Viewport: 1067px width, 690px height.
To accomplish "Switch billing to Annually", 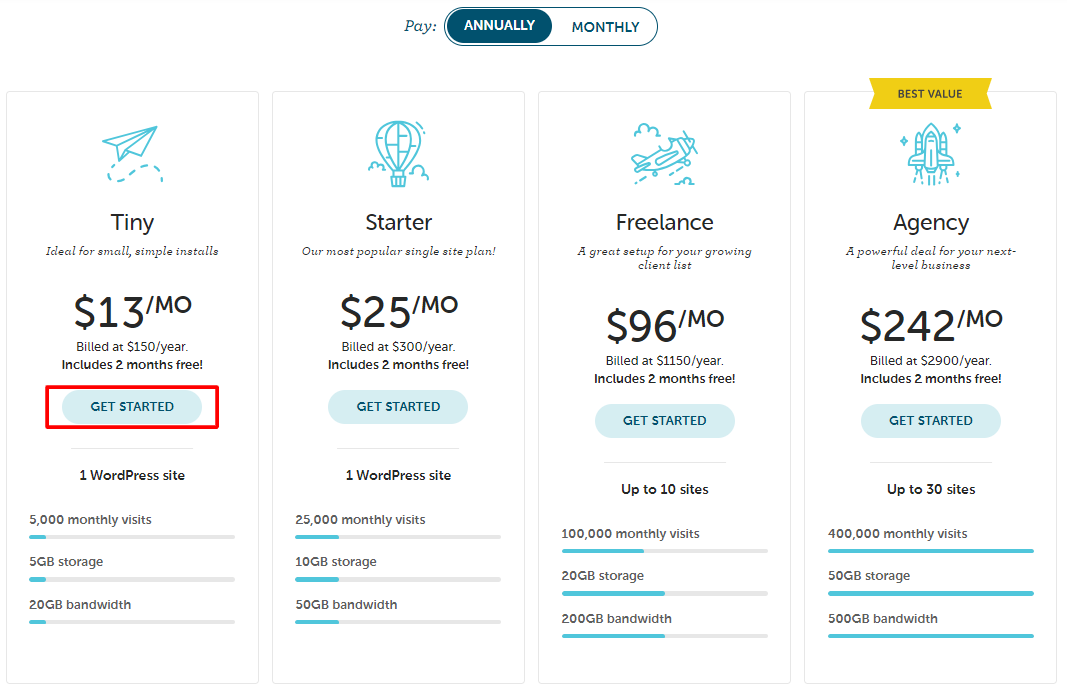I will click(499, 26).
